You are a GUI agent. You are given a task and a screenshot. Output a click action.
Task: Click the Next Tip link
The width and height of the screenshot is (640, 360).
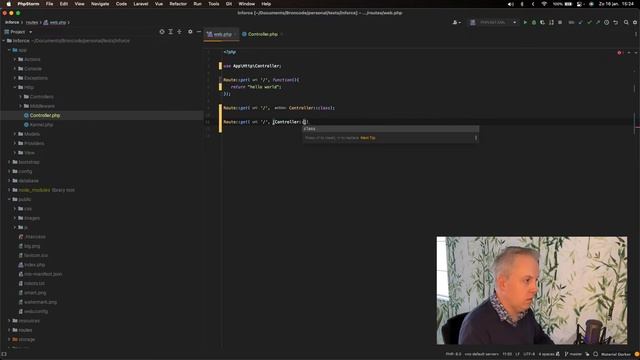368,138
